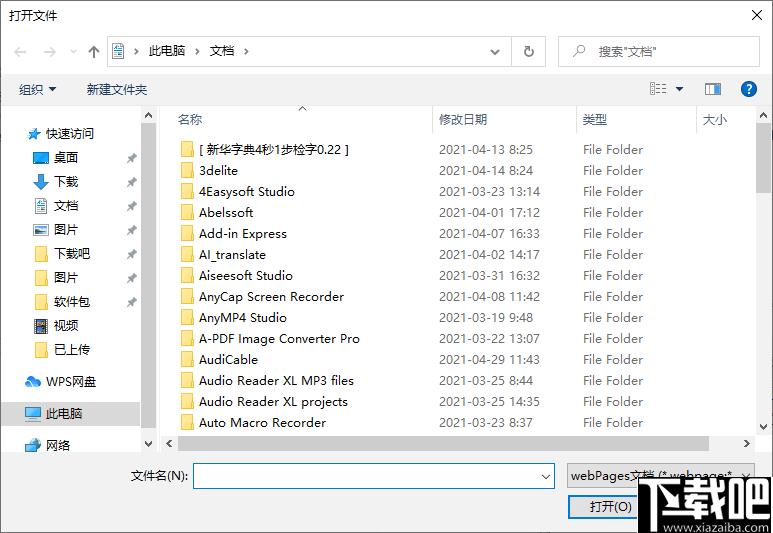Open 文档 in quick access
The width and height of the screenshot is (773, 533).
66,206
